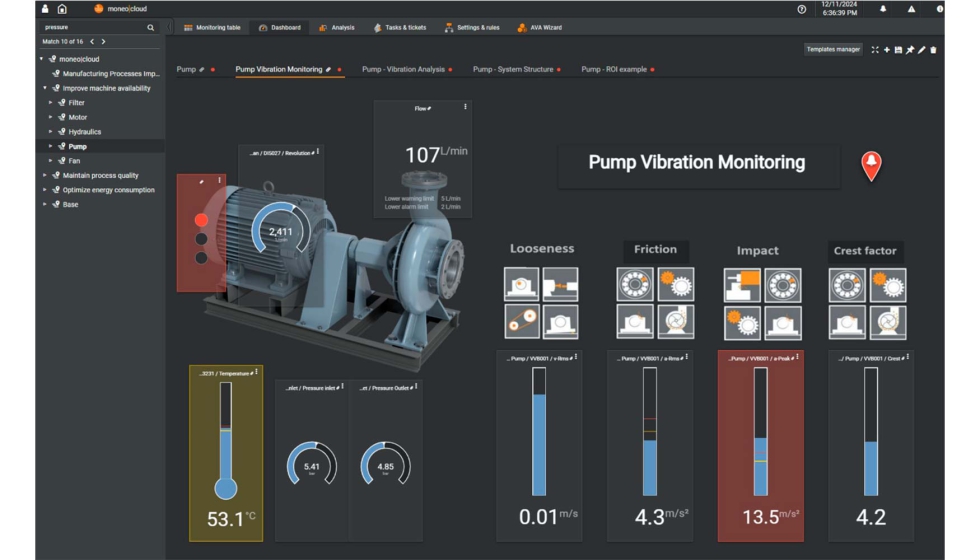The height and width of the screenshot is (560, 980).
Task: Click the Templates manager button
Action: pos(833,49)
